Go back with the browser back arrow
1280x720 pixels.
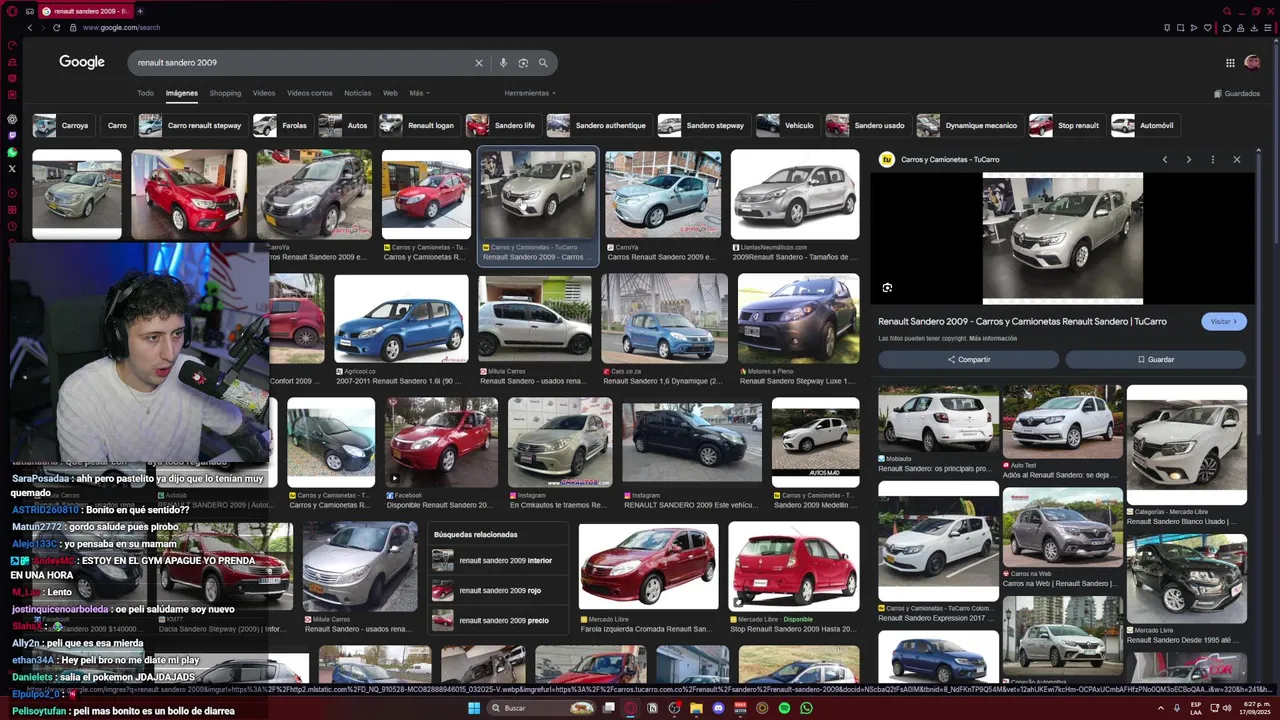click(x=30, y=27)
